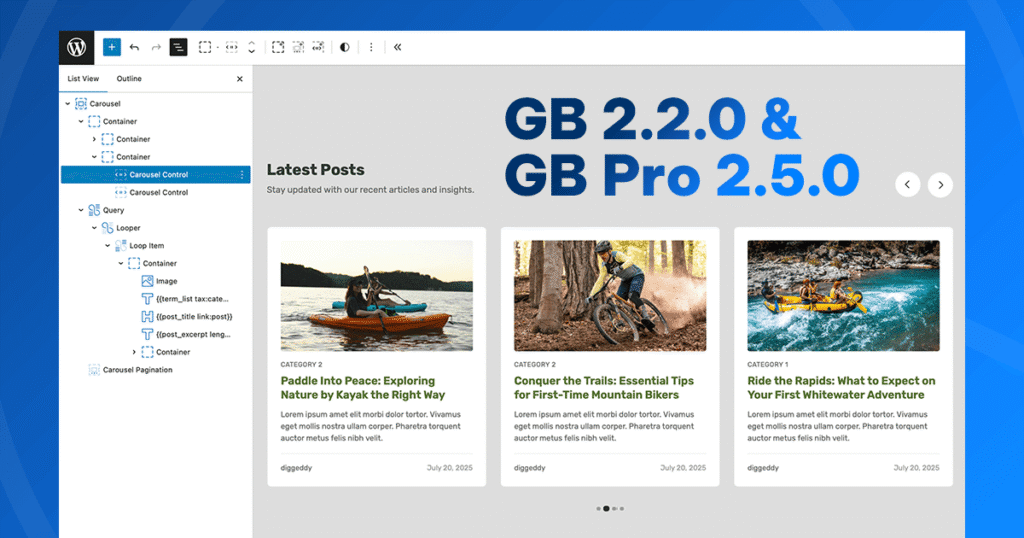Collapse the Carousel tree item

point(68,104)
